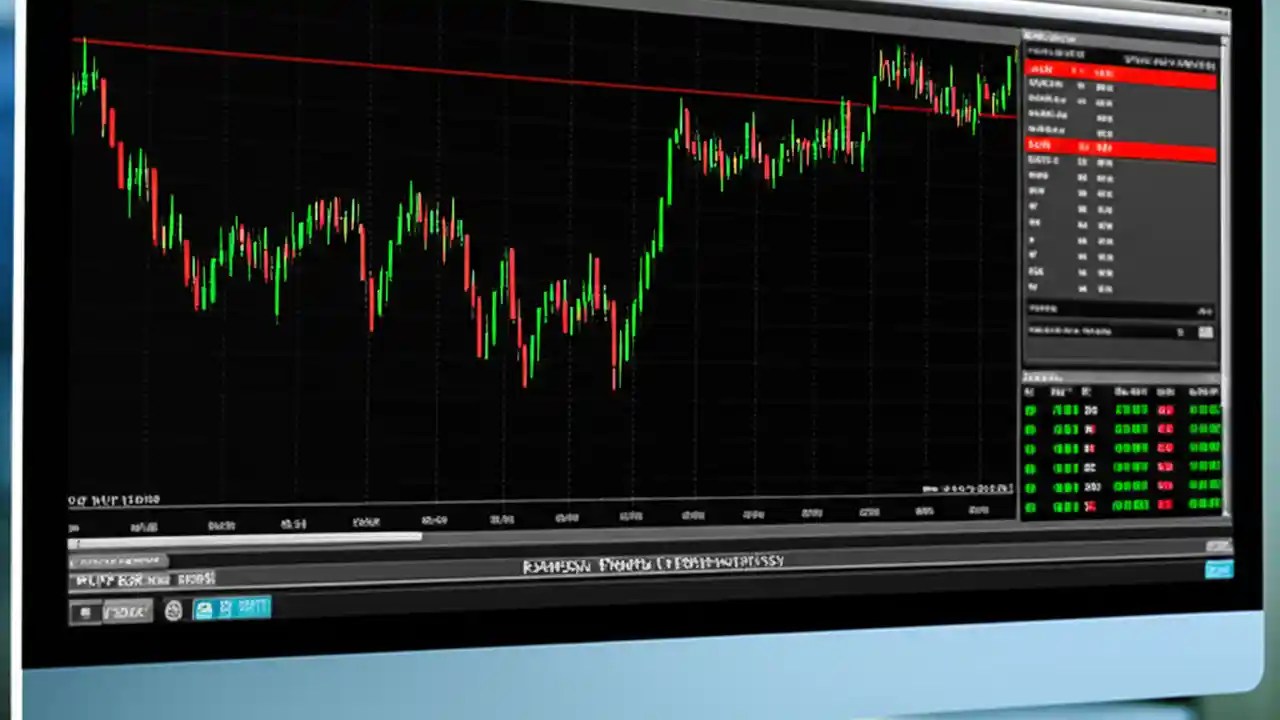Open the clock icon on the bottom taskbar

(x=173, y=611)
